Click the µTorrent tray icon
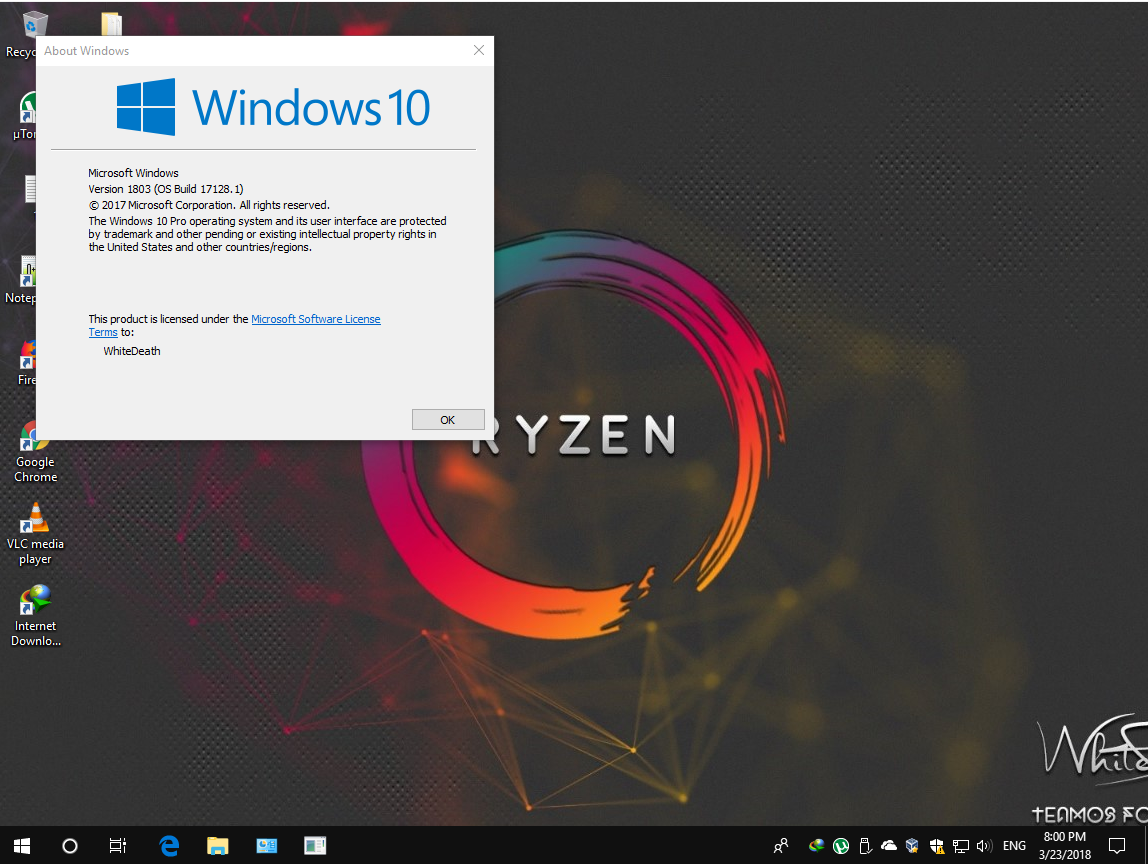1148x864 pixels. pyautogui.click(x=841, y=846)
